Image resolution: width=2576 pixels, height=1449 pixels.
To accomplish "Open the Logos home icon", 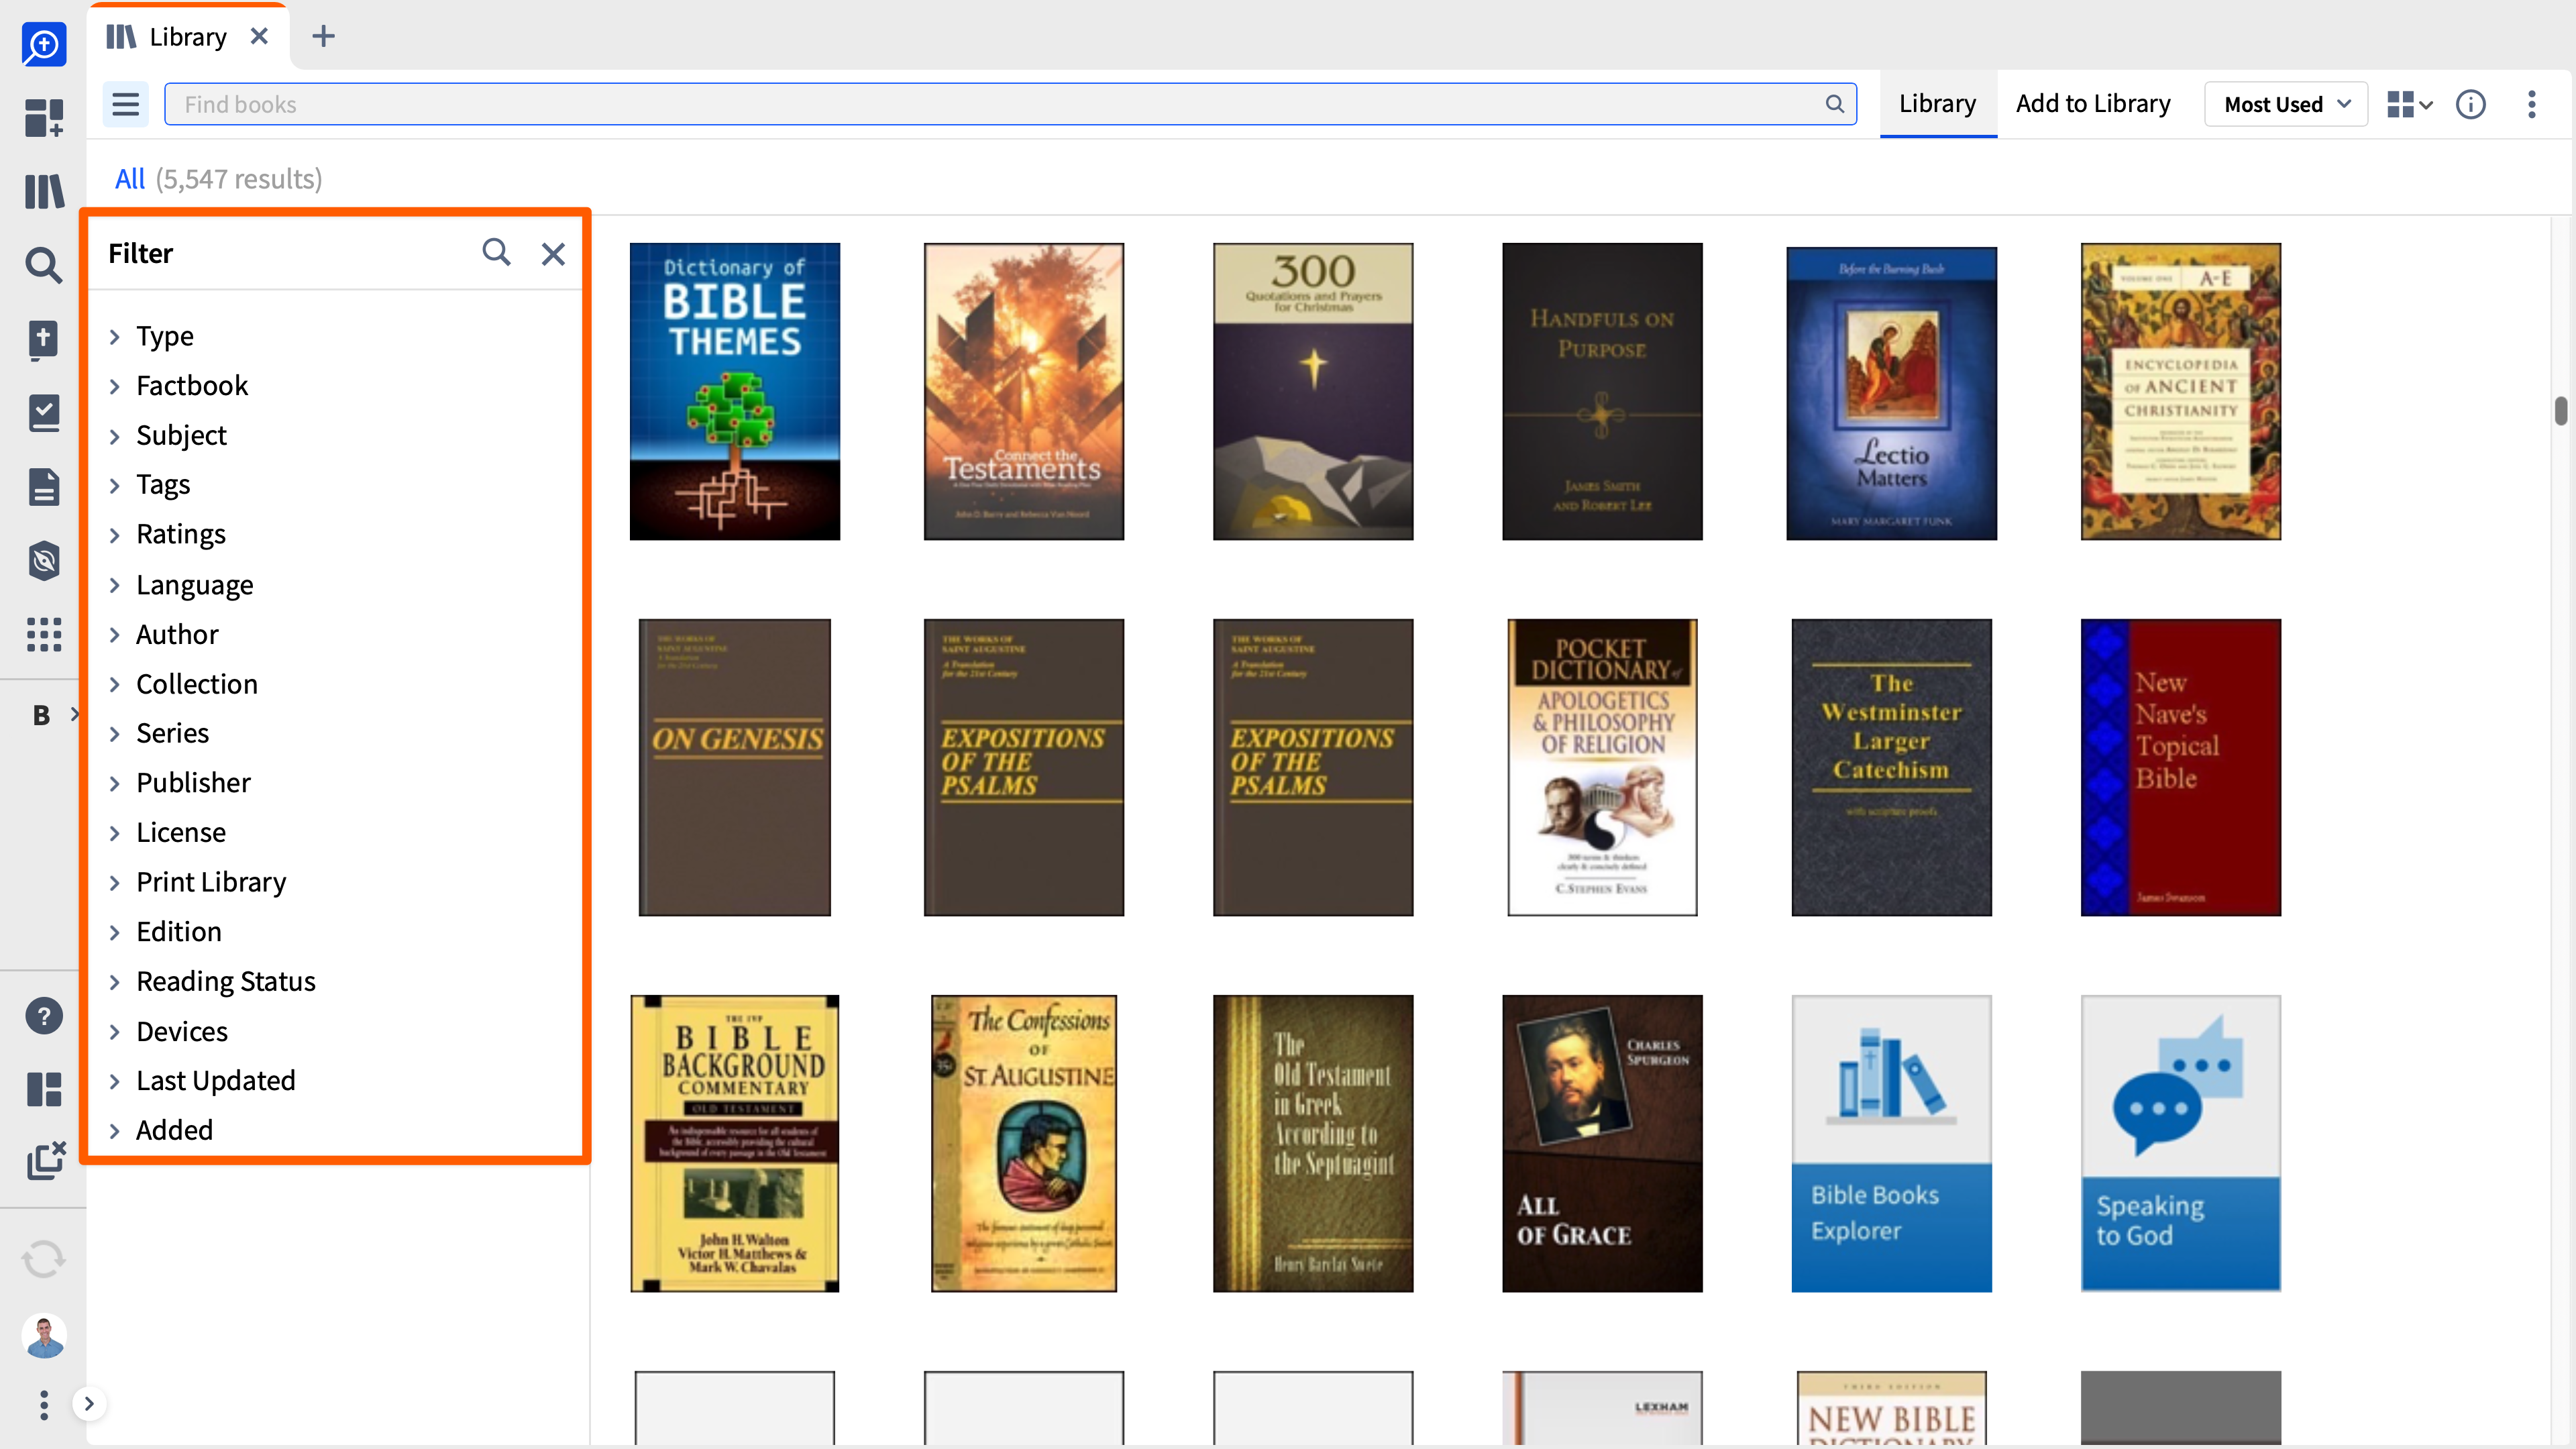I will 44,44.
